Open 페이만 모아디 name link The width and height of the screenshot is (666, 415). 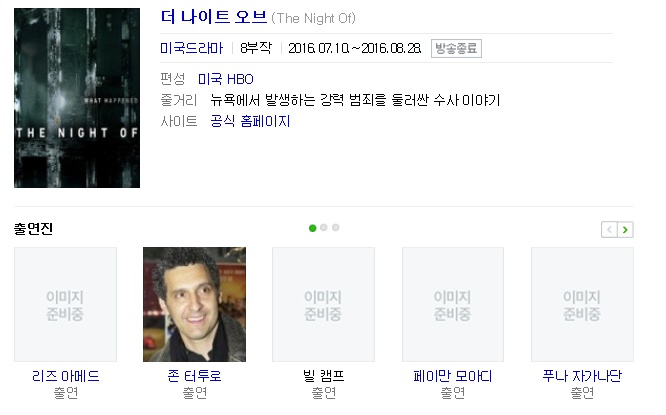coord(453,376)
